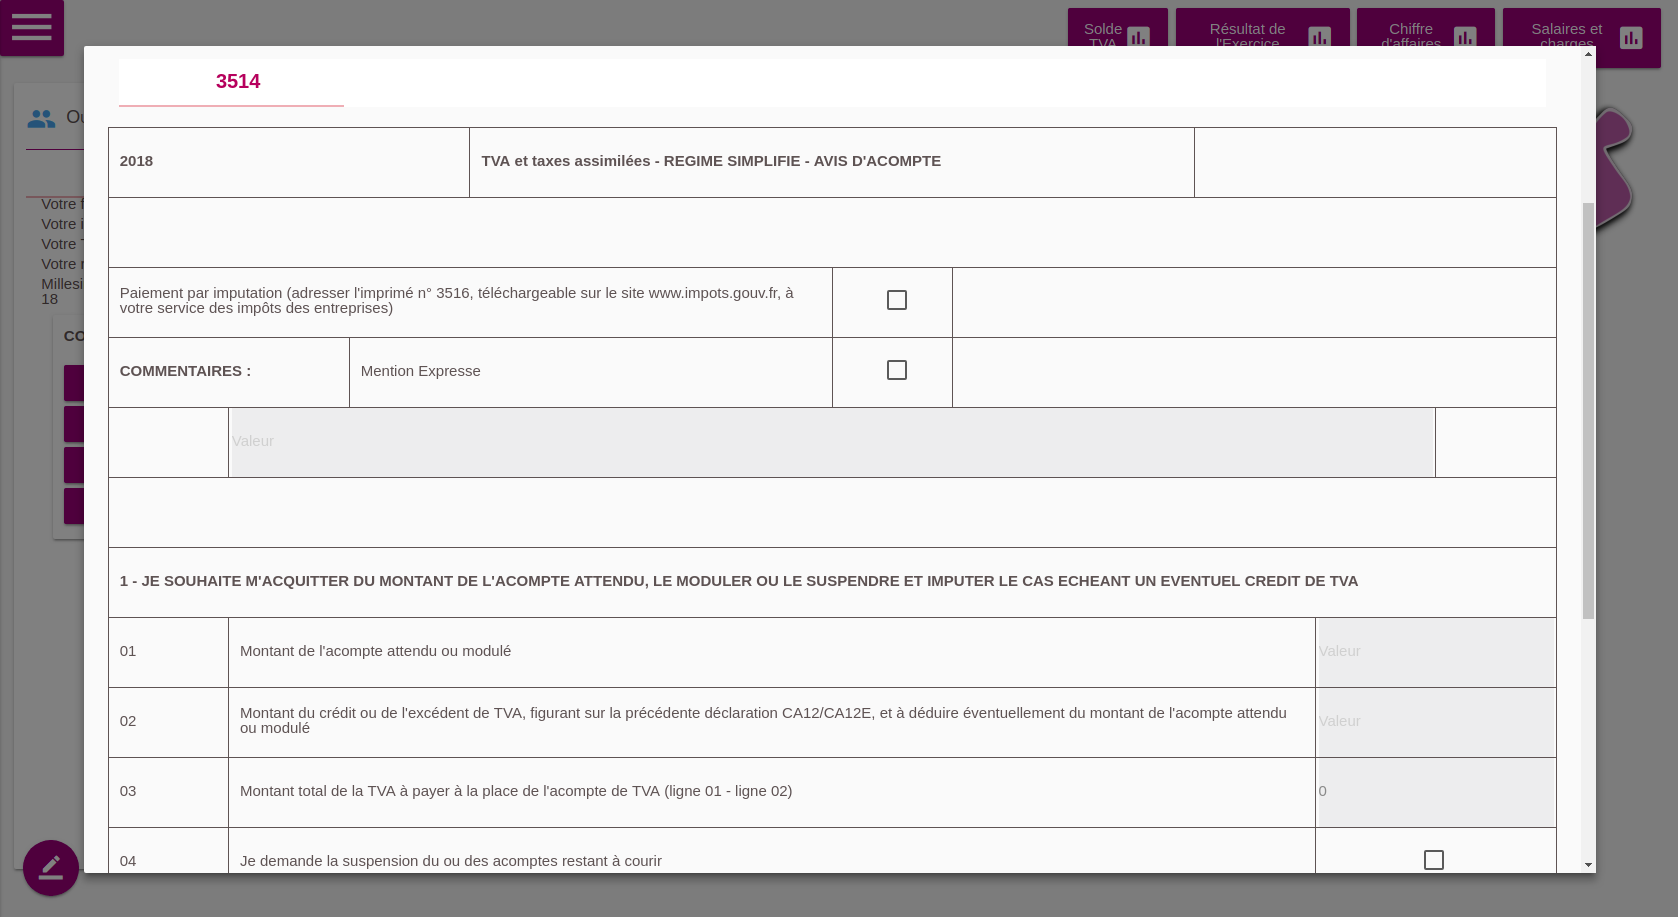The image size is (1678, 917).
Task: Open the hamburger menu
Action: click(31, 27)
